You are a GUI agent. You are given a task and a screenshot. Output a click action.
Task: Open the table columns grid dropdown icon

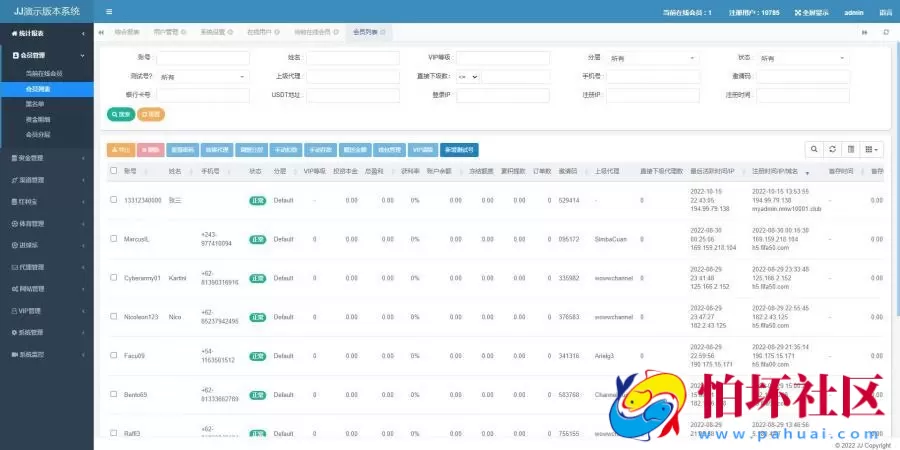click(872, 149)
